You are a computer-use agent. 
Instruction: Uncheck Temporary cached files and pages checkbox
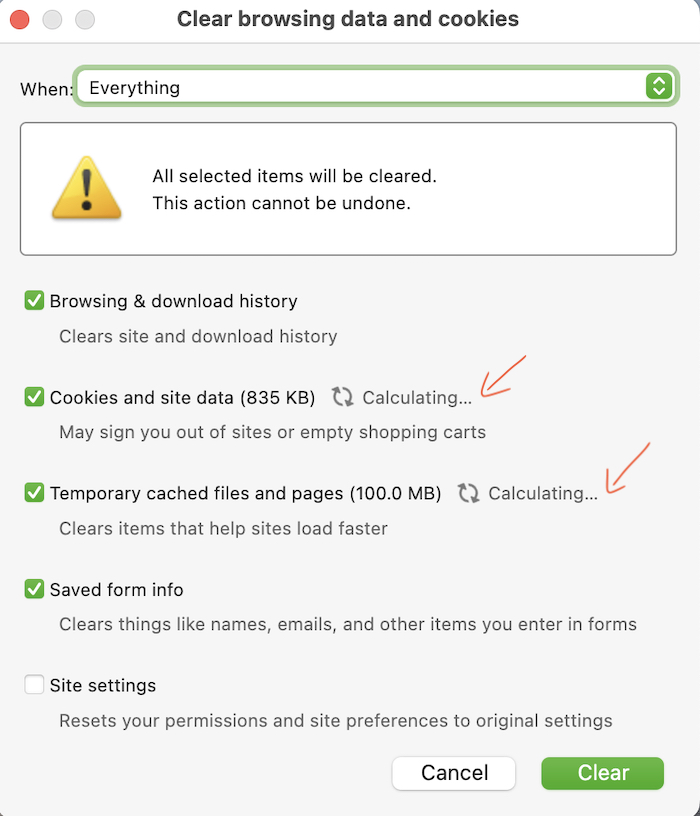tap(34, 492)
